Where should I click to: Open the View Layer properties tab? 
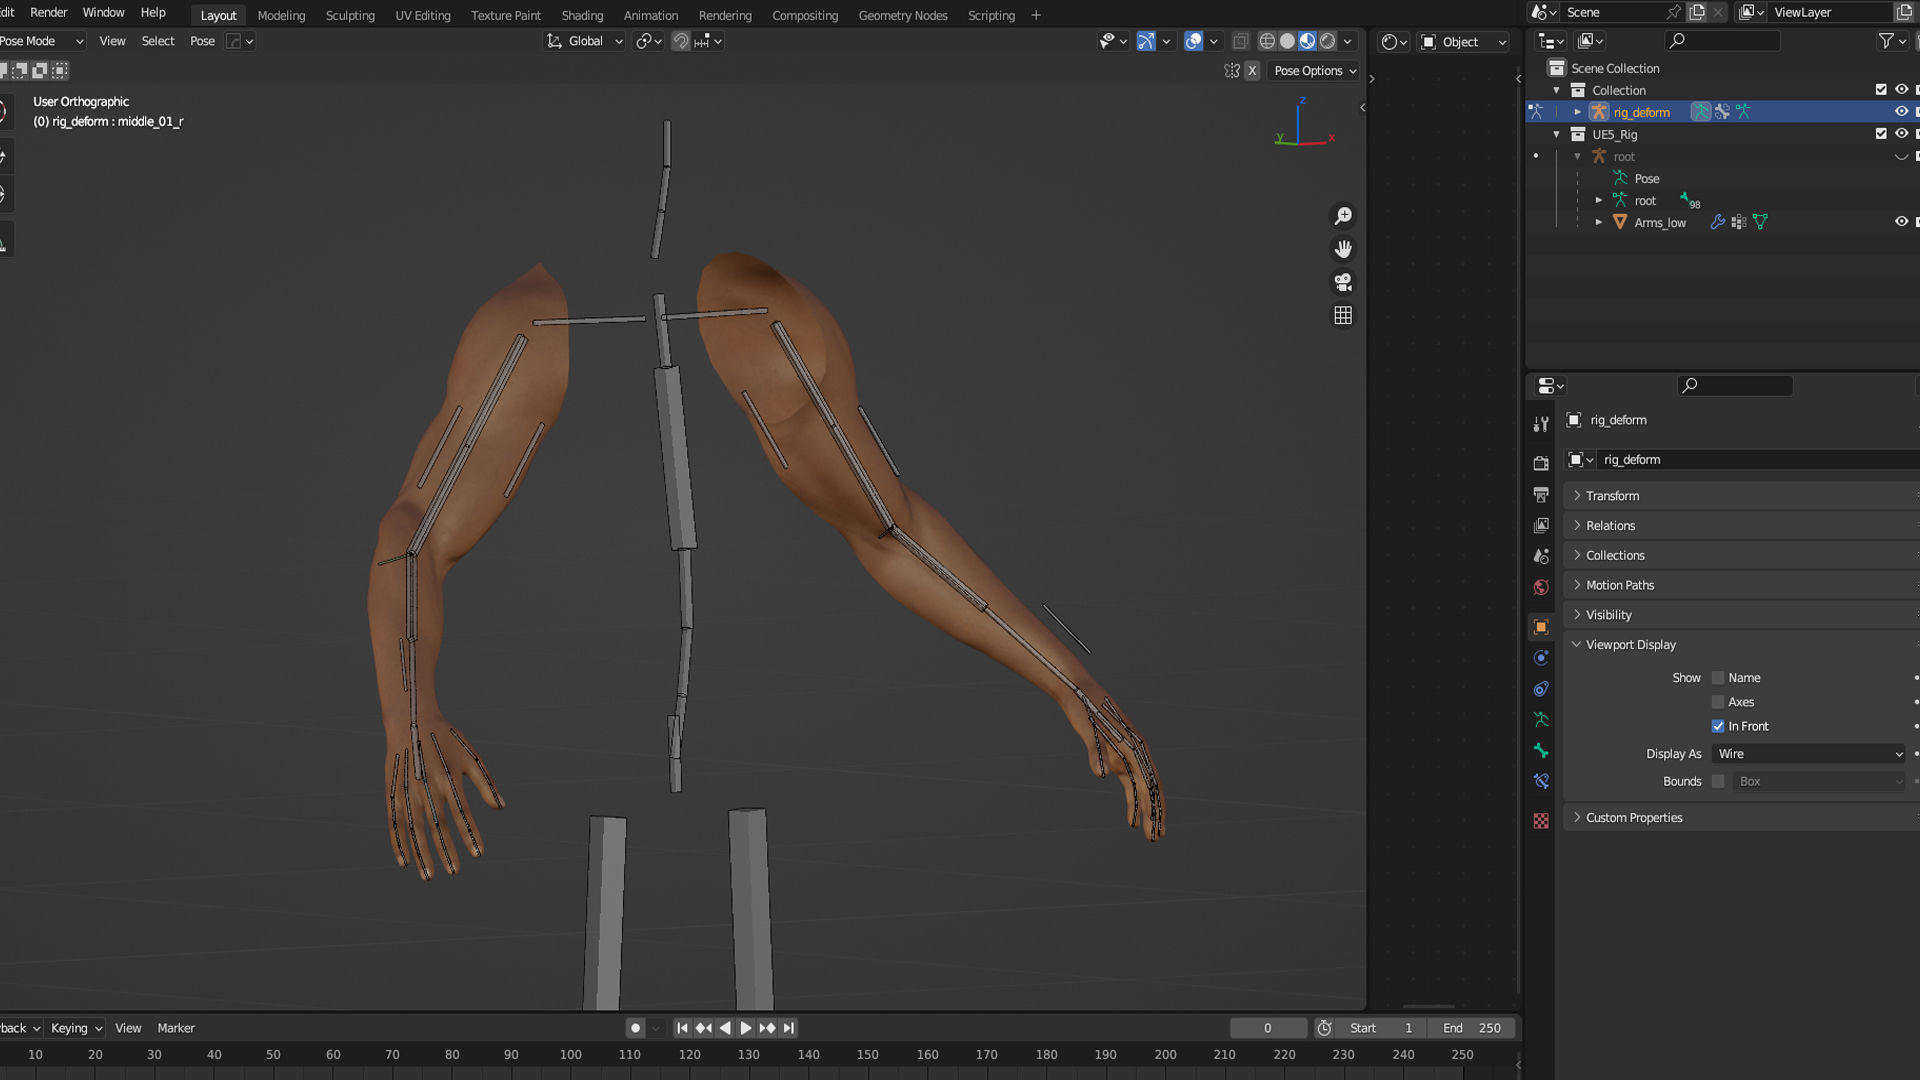point(1541,525)
